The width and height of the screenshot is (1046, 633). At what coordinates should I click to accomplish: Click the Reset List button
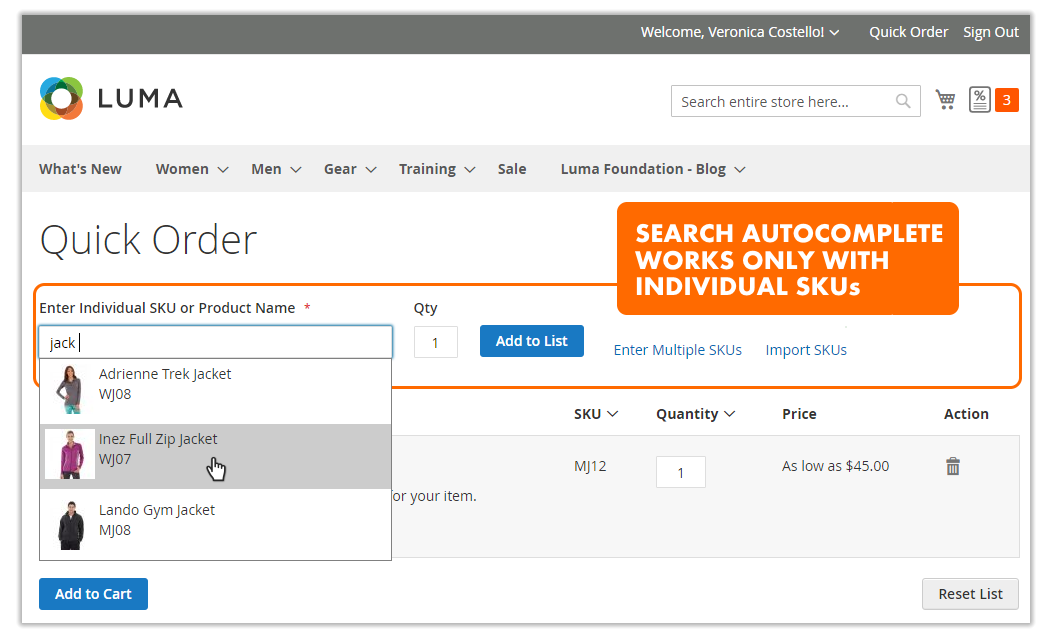pyautogui.click(x=970, y=594)
